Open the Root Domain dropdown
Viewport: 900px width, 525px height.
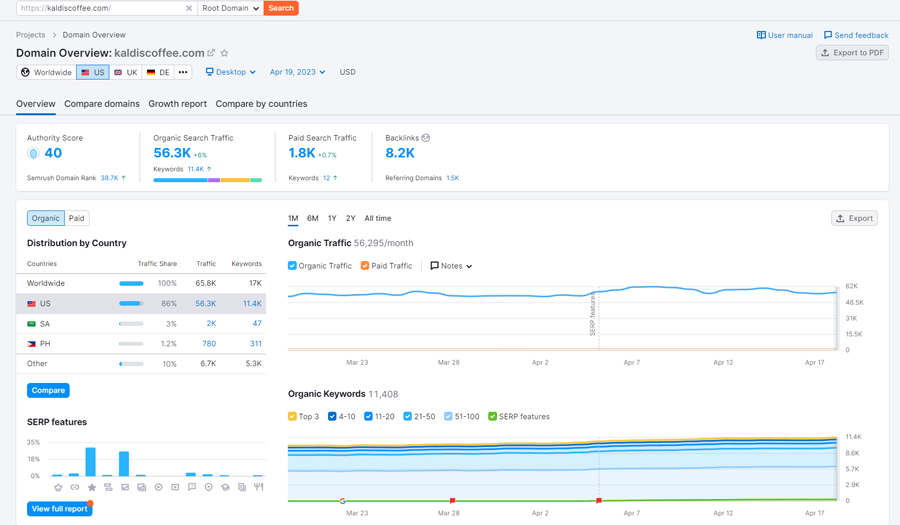(x=231, y=8)
